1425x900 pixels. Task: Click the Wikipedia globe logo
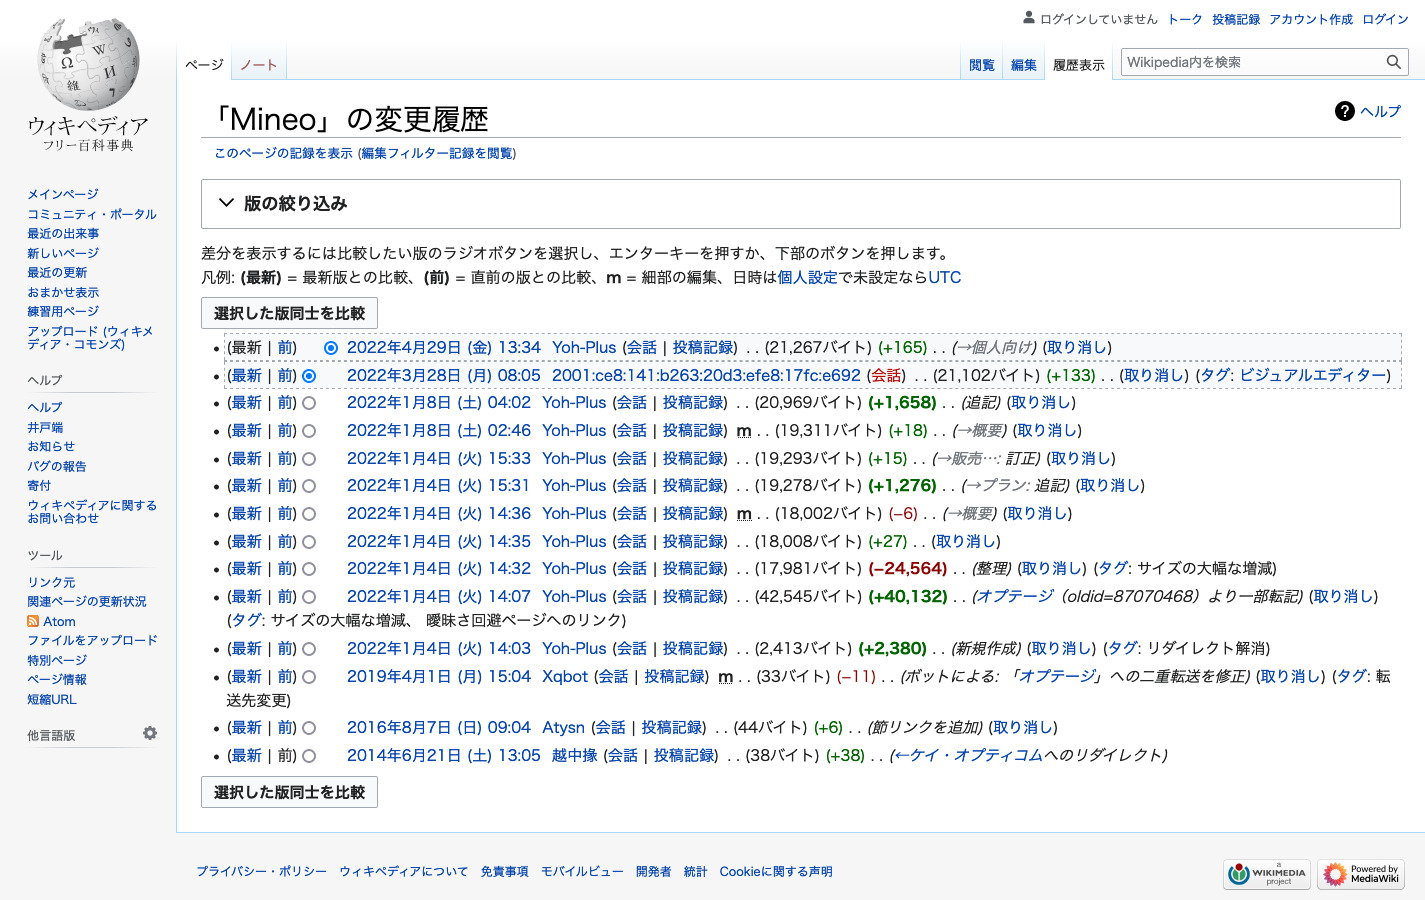coord(88,64)
